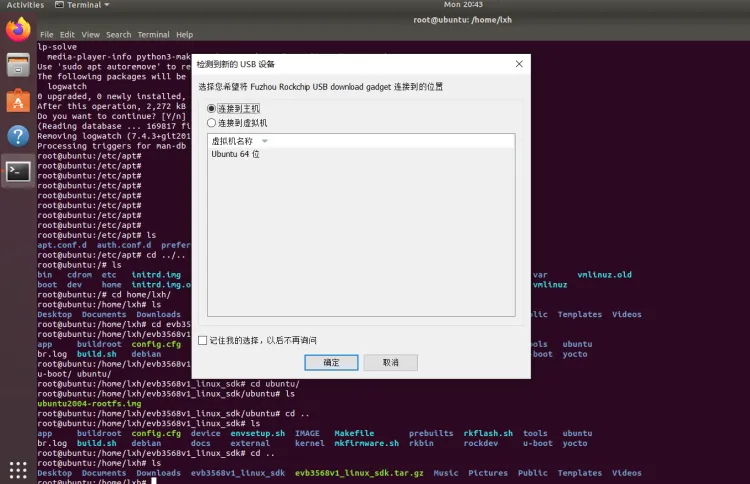Click the terminal title root@ubuntu: /home/lxh
750x484 pixels.
click(463, 20)
